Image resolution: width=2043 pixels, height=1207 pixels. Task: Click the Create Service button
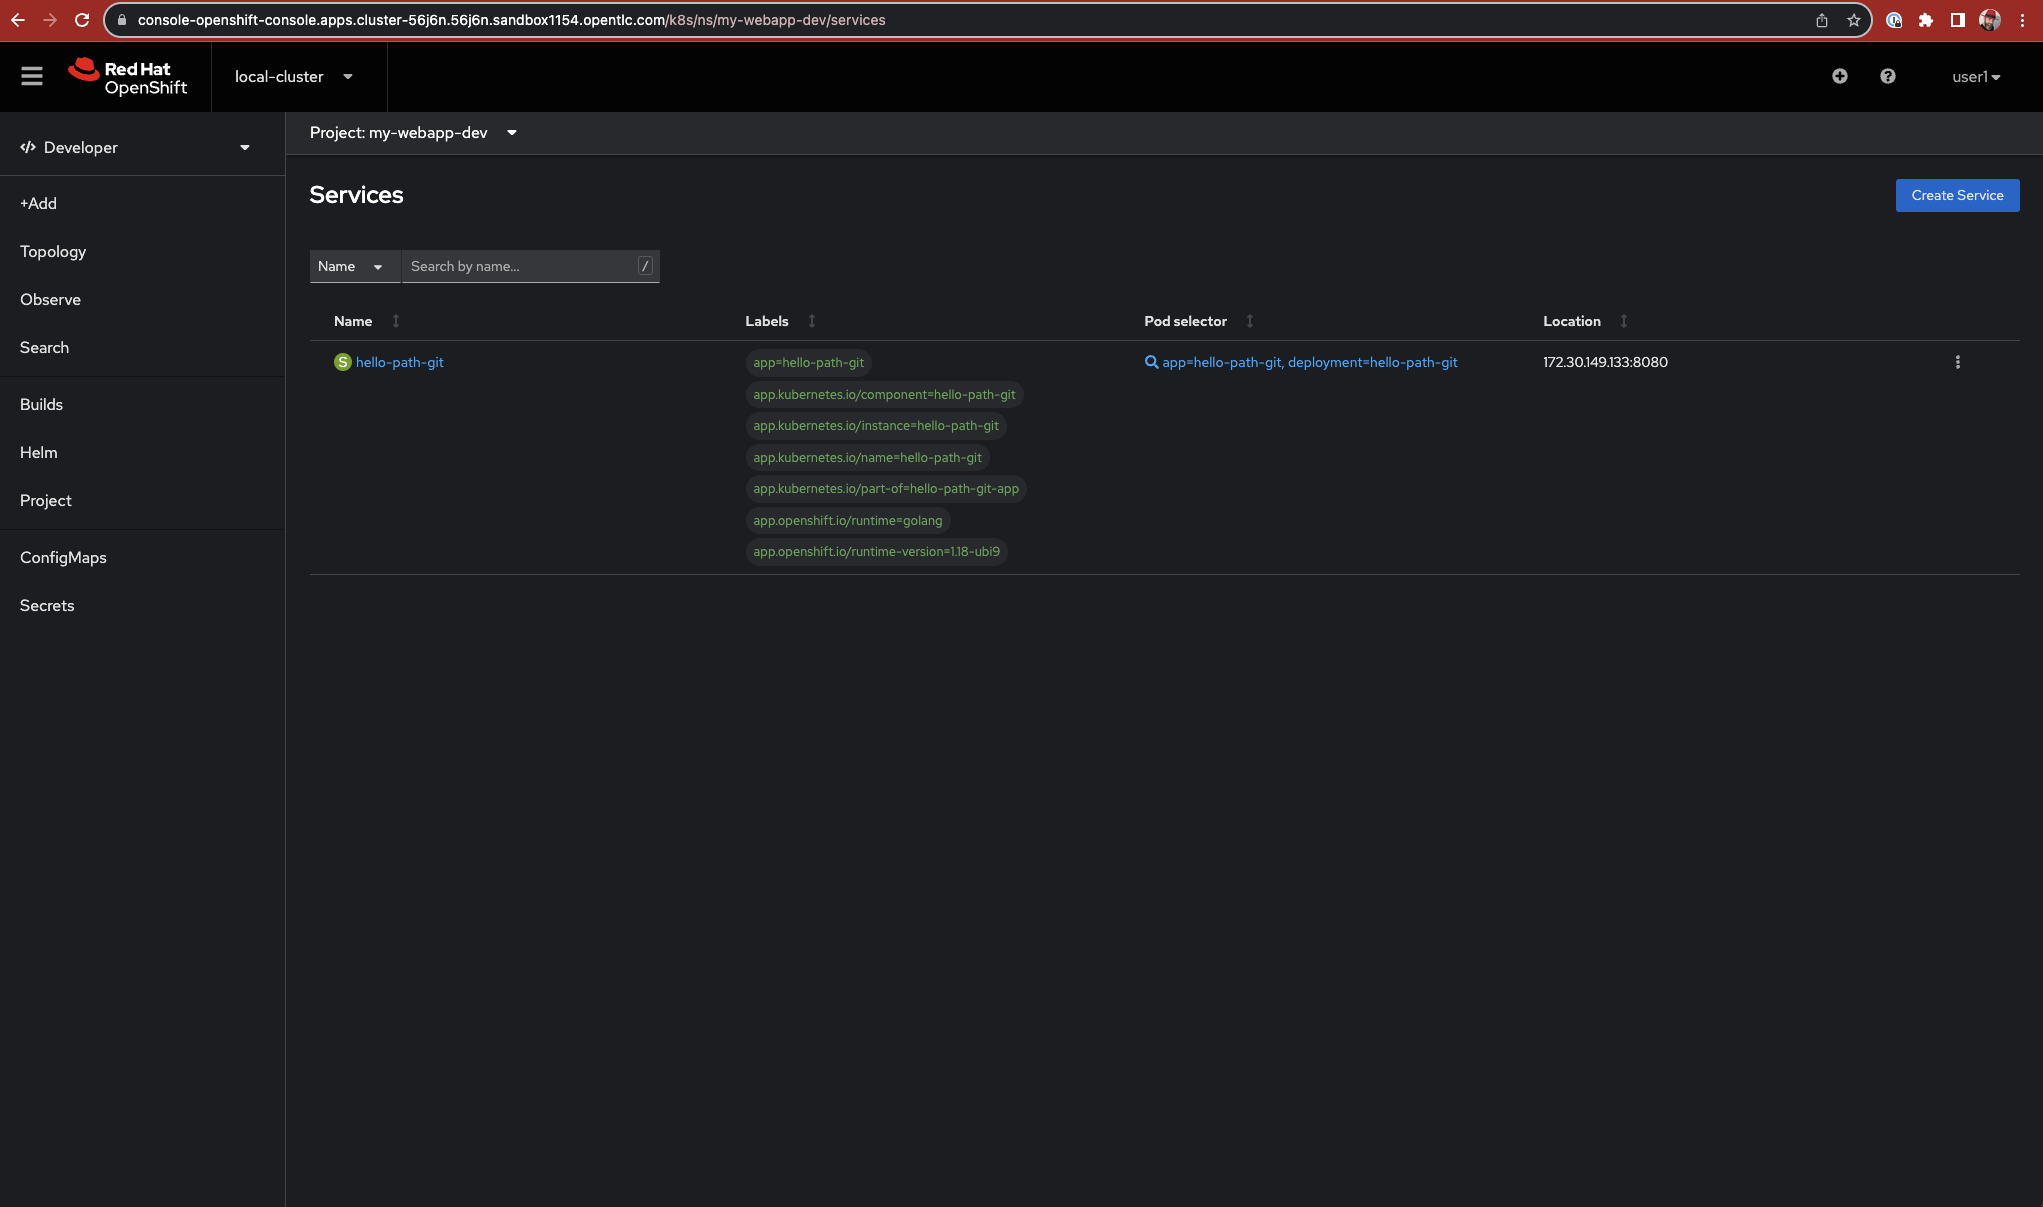click(x=1956, y=195)
